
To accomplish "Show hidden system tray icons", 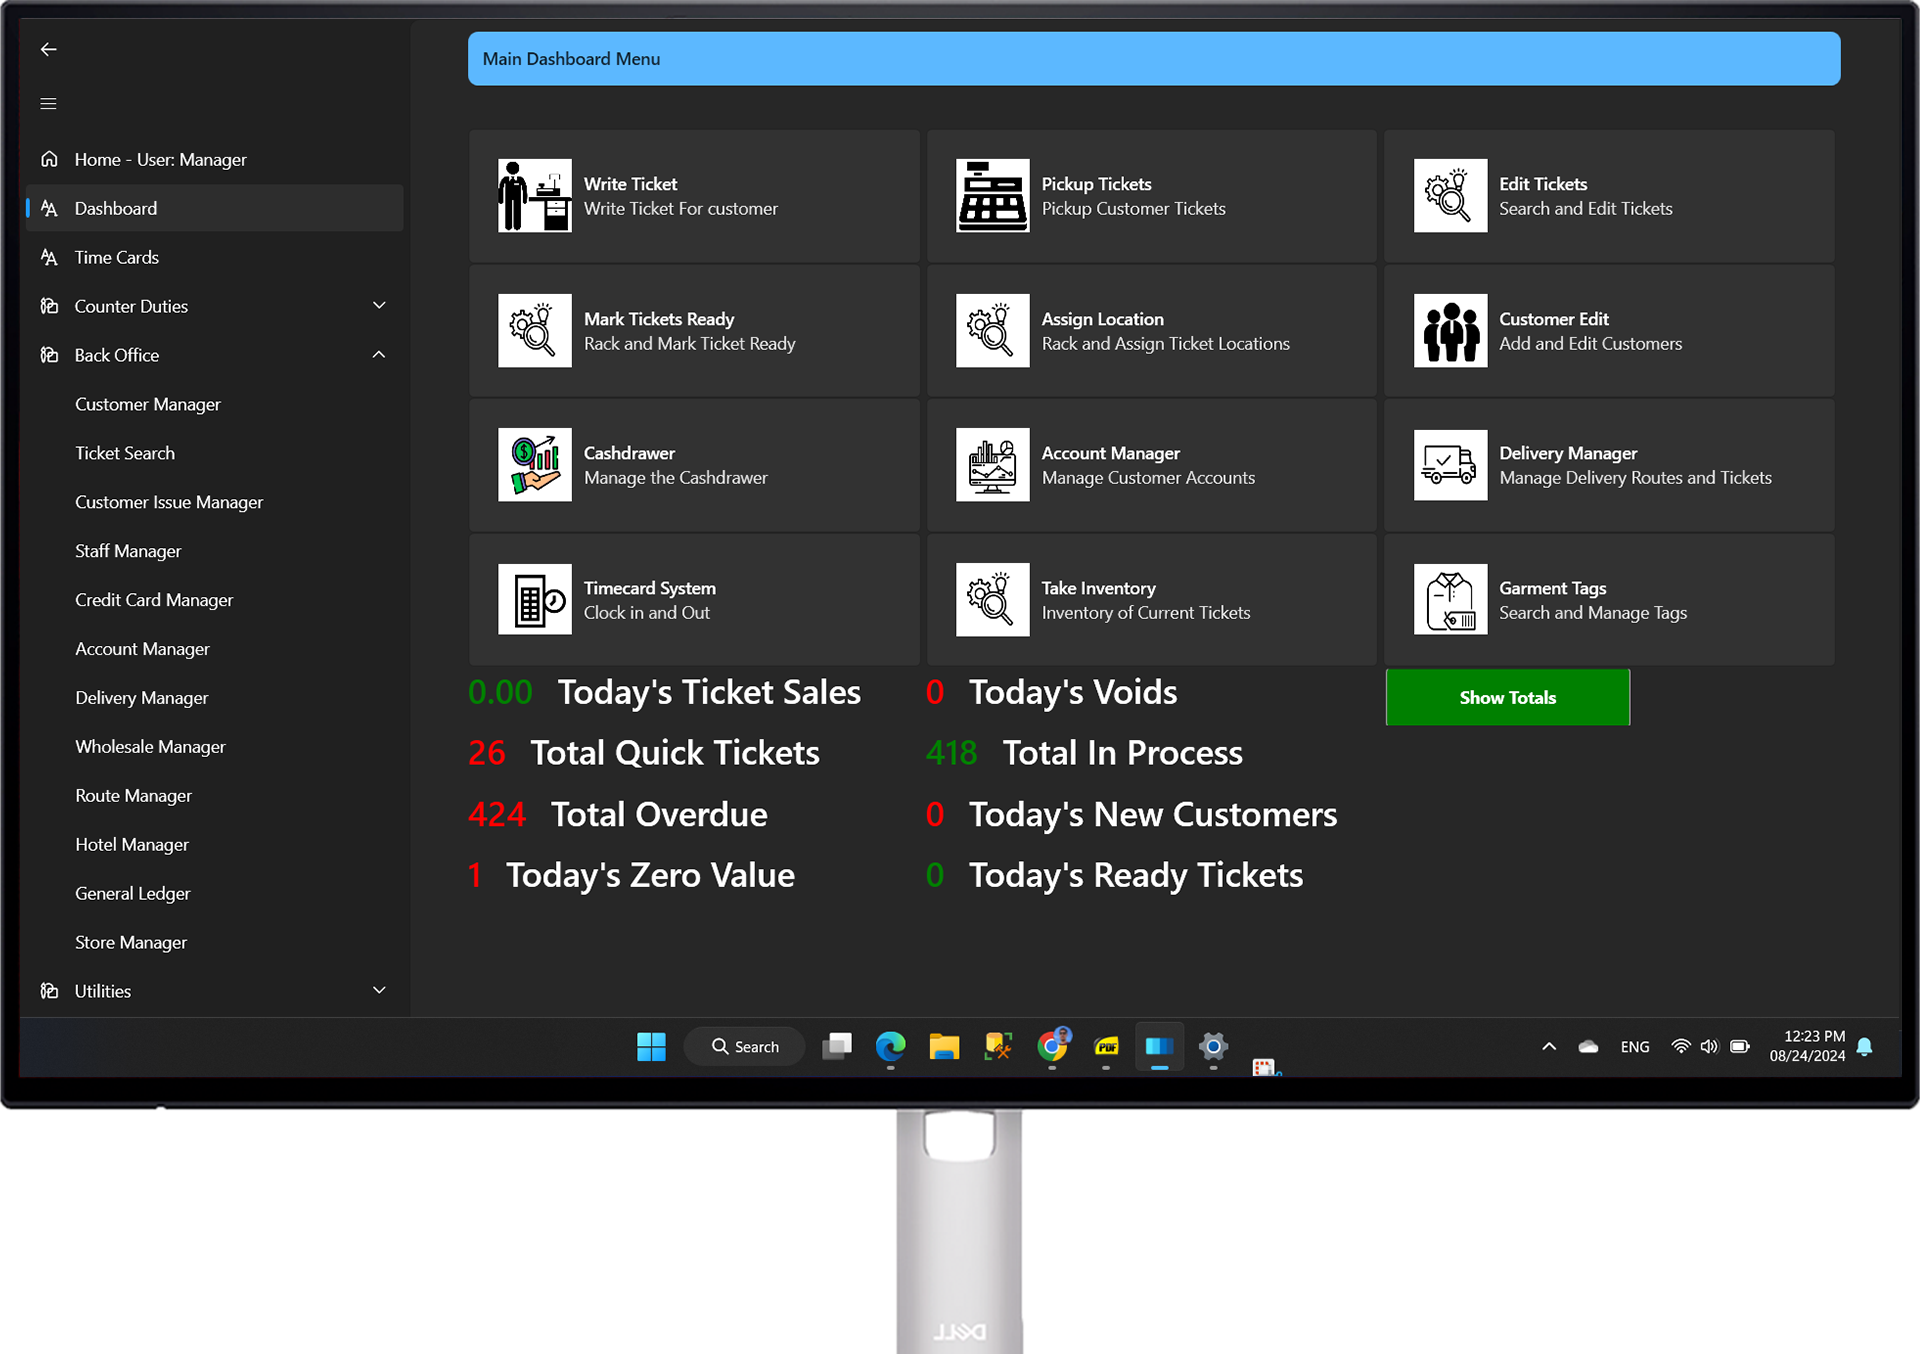I will pos(1549,1047).
